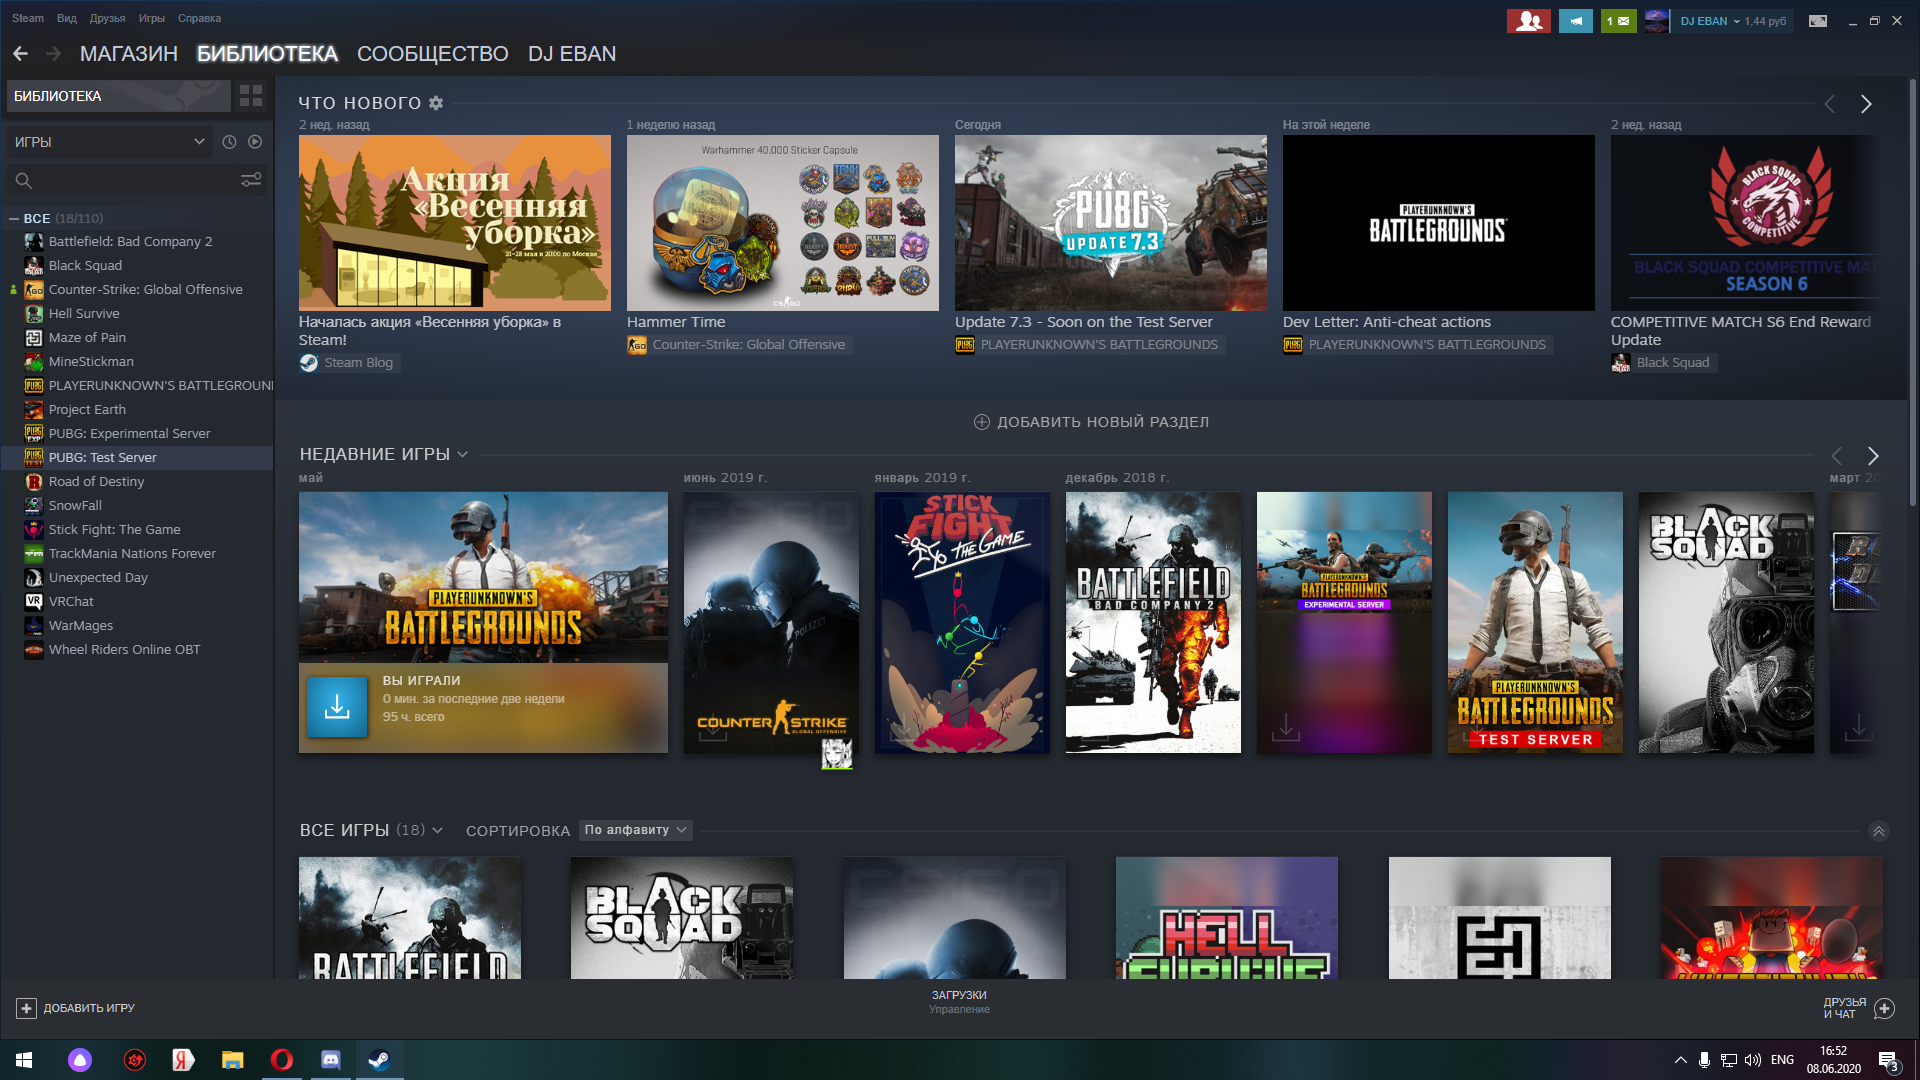Open notification center in system tray
This screenshot has height=1080, width=1920.
pyautogui.click(x=1888, y=1060)
